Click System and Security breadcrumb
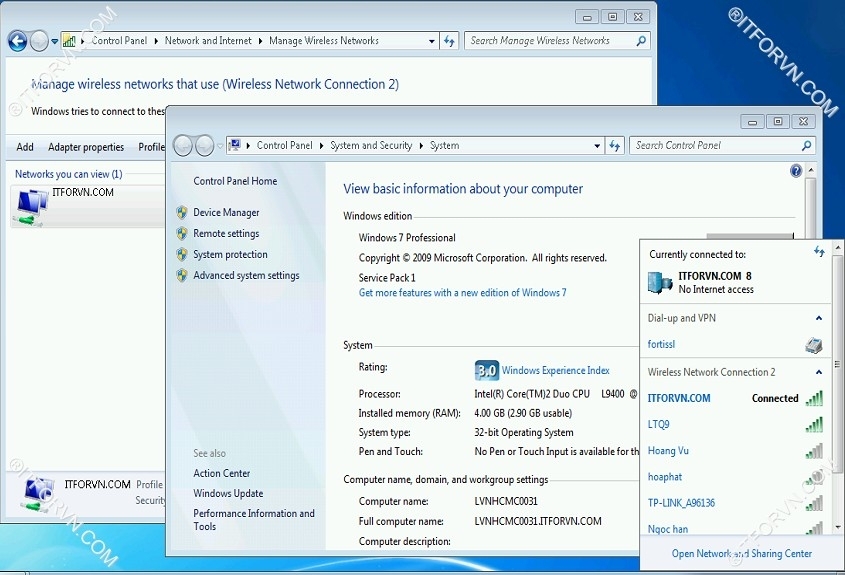 (x=371, y=146)
